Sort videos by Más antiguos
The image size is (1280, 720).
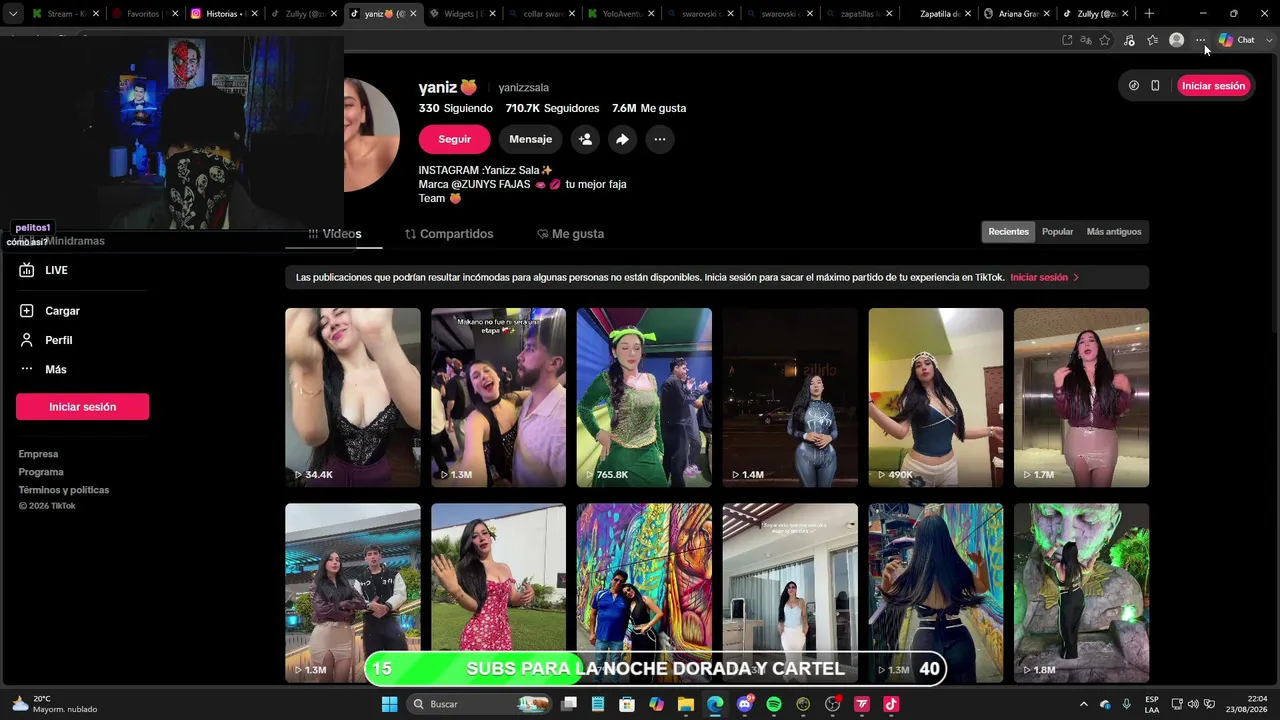point(1114,232)
